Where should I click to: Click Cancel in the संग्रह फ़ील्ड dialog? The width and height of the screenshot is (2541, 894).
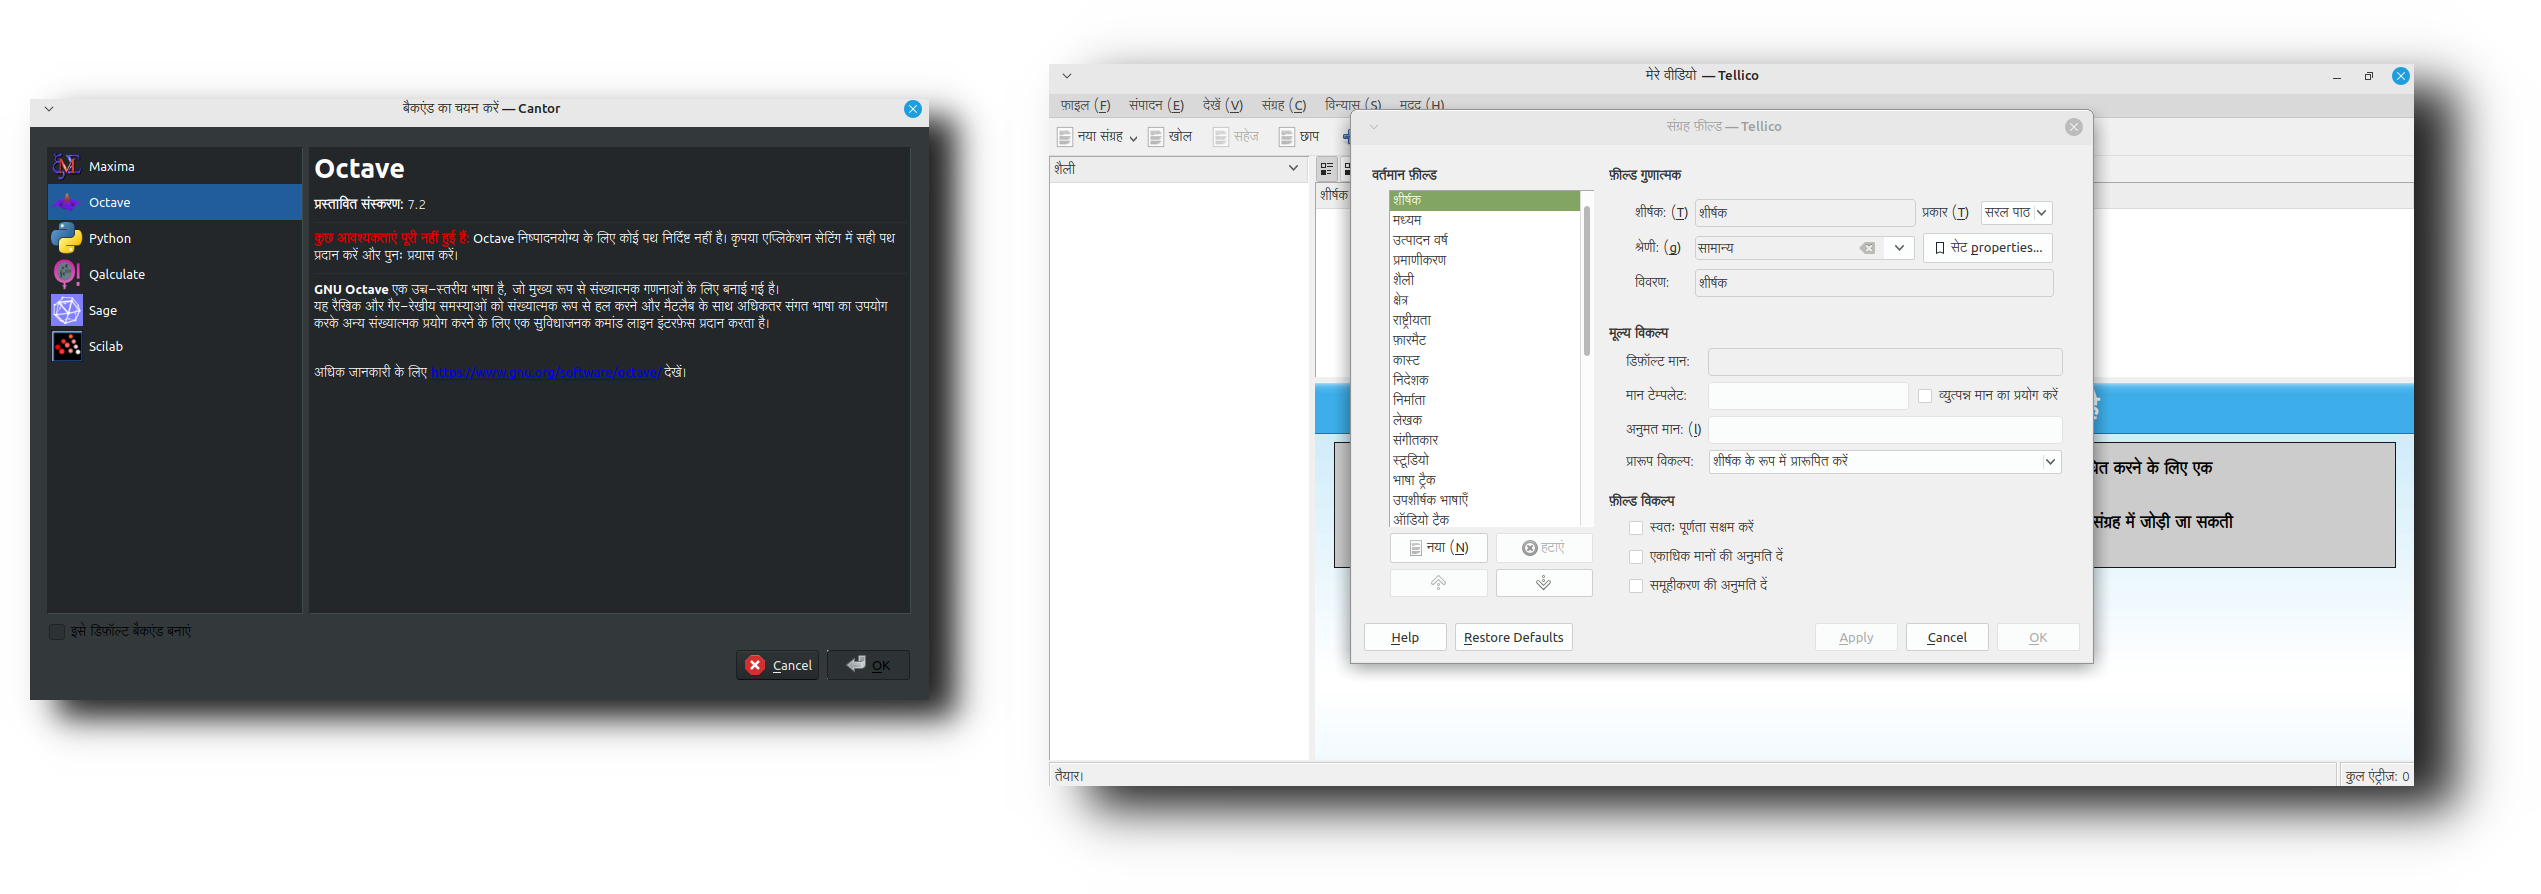coord(1947,638)
